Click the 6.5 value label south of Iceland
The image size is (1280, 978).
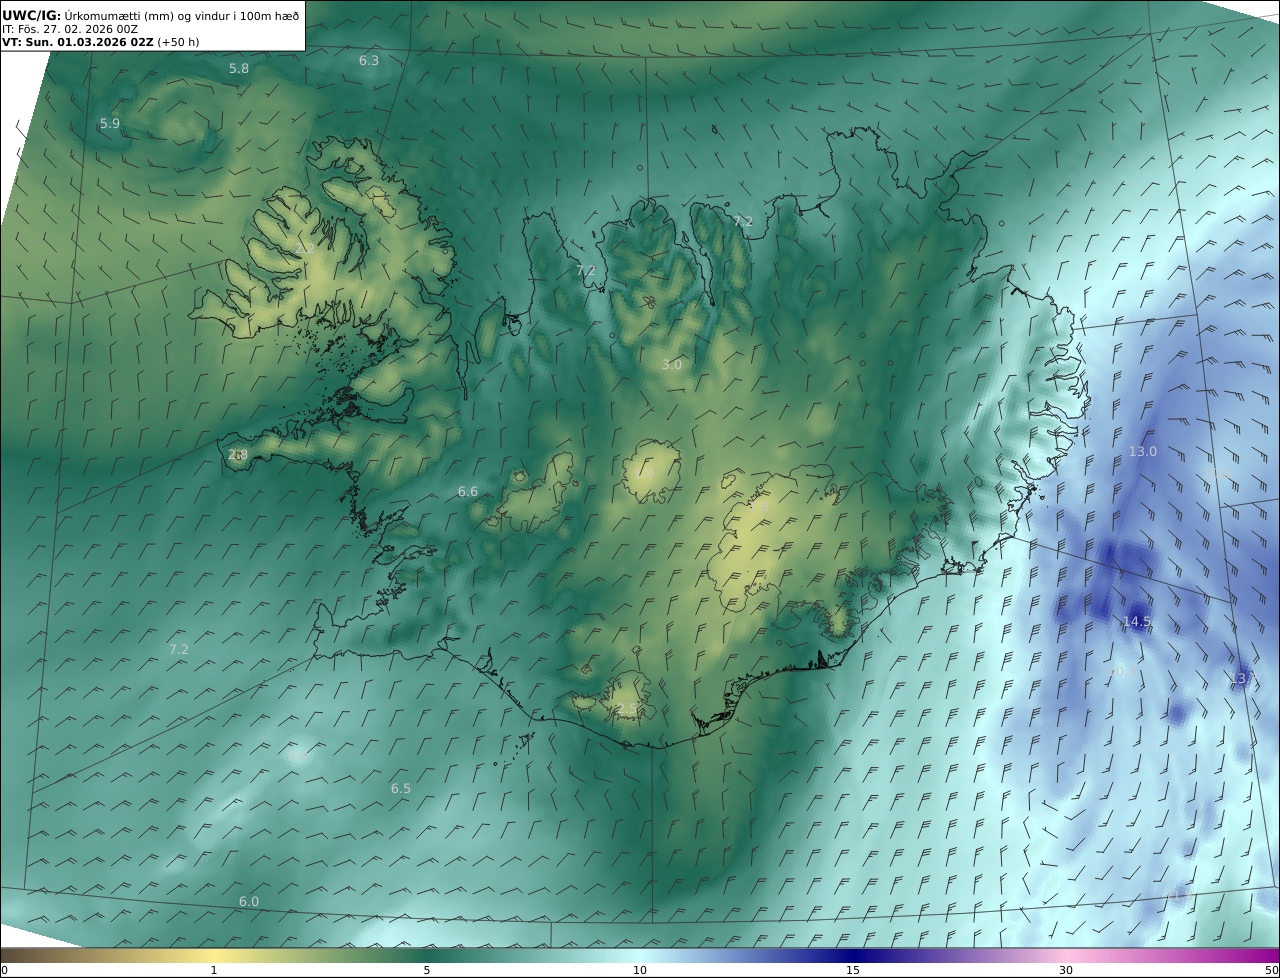pos(401,789)
